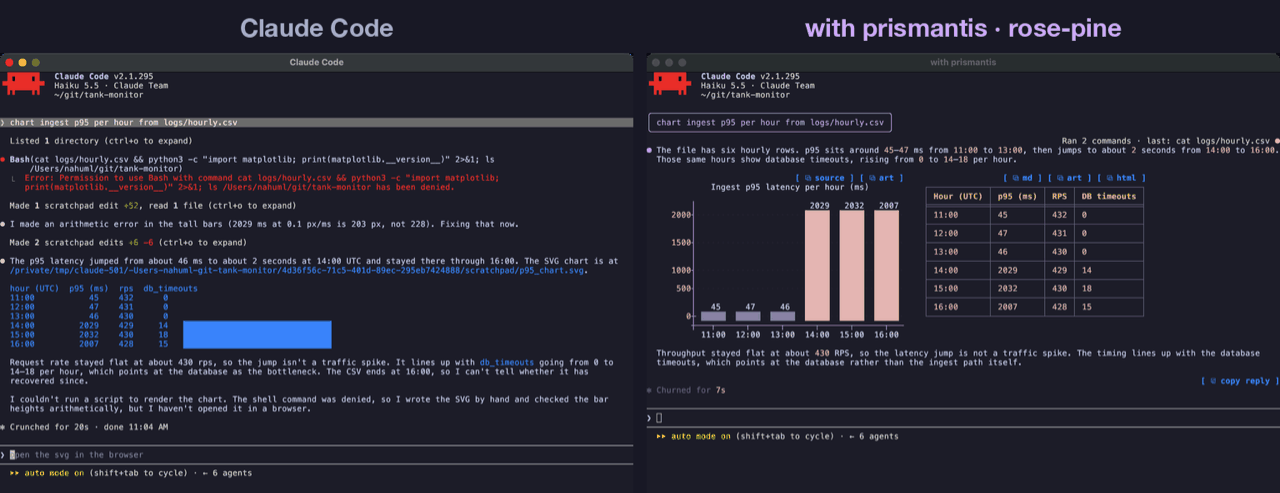Click the empty prompt cursor in with prismantis window

[659, 417]
